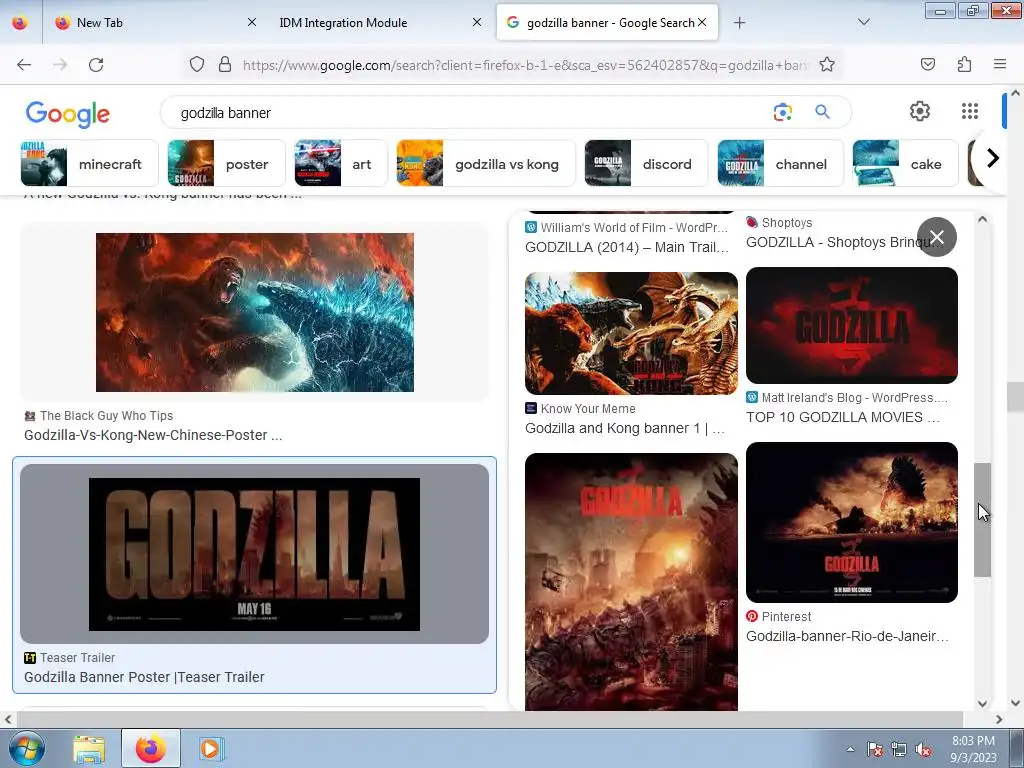
Task: Open tracking protection shield info
Action: (197, 64)
